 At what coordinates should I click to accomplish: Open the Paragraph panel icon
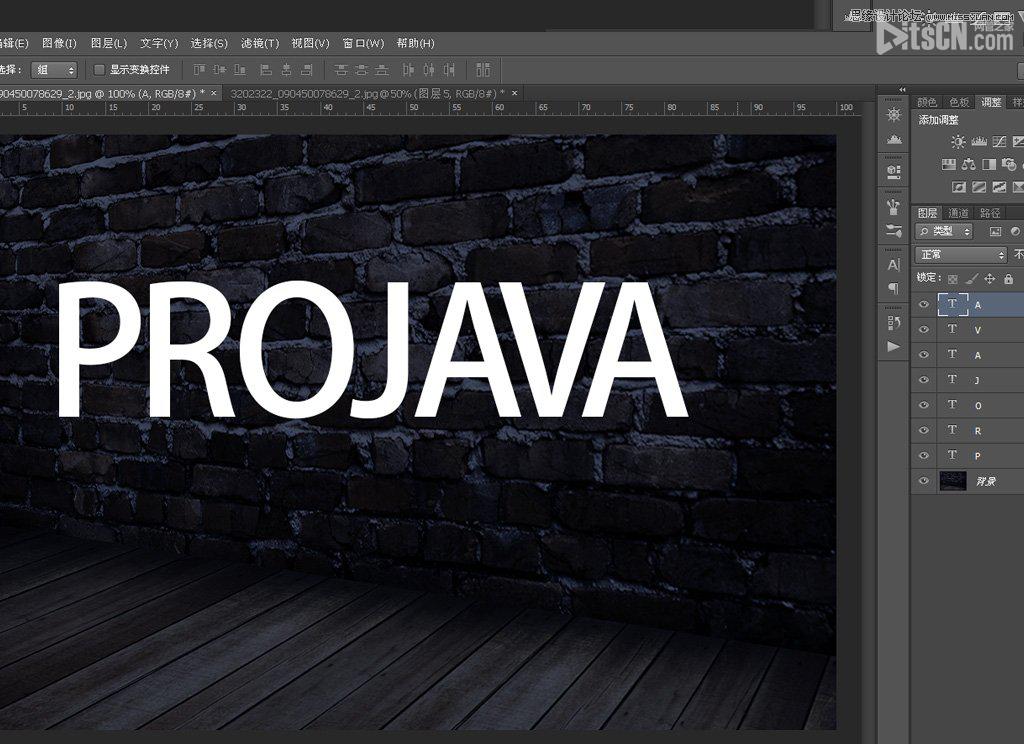coord(894,288)
